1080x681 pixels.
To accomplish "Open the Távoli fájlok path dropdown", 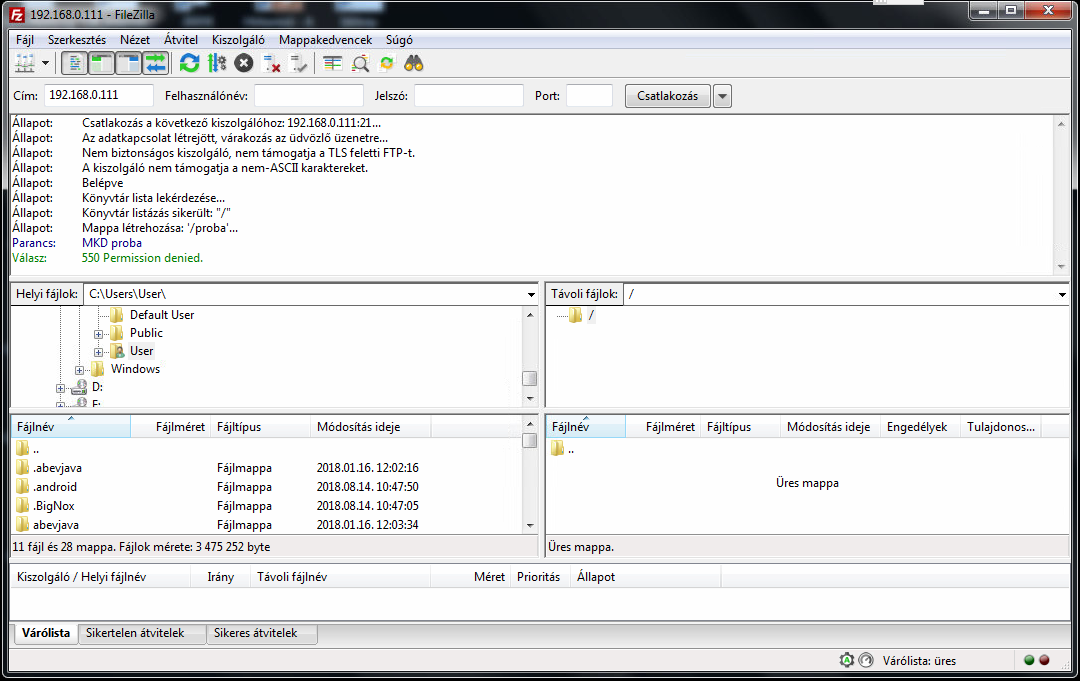I will point(1062,294).
